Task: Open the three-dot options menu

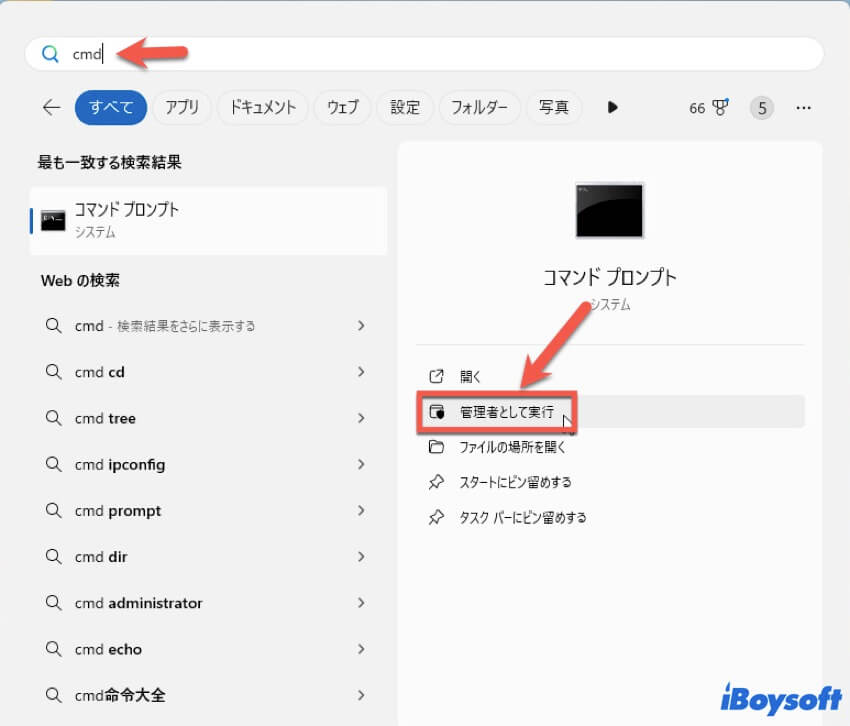Action: pyautogui.click(x=803, y=108)
